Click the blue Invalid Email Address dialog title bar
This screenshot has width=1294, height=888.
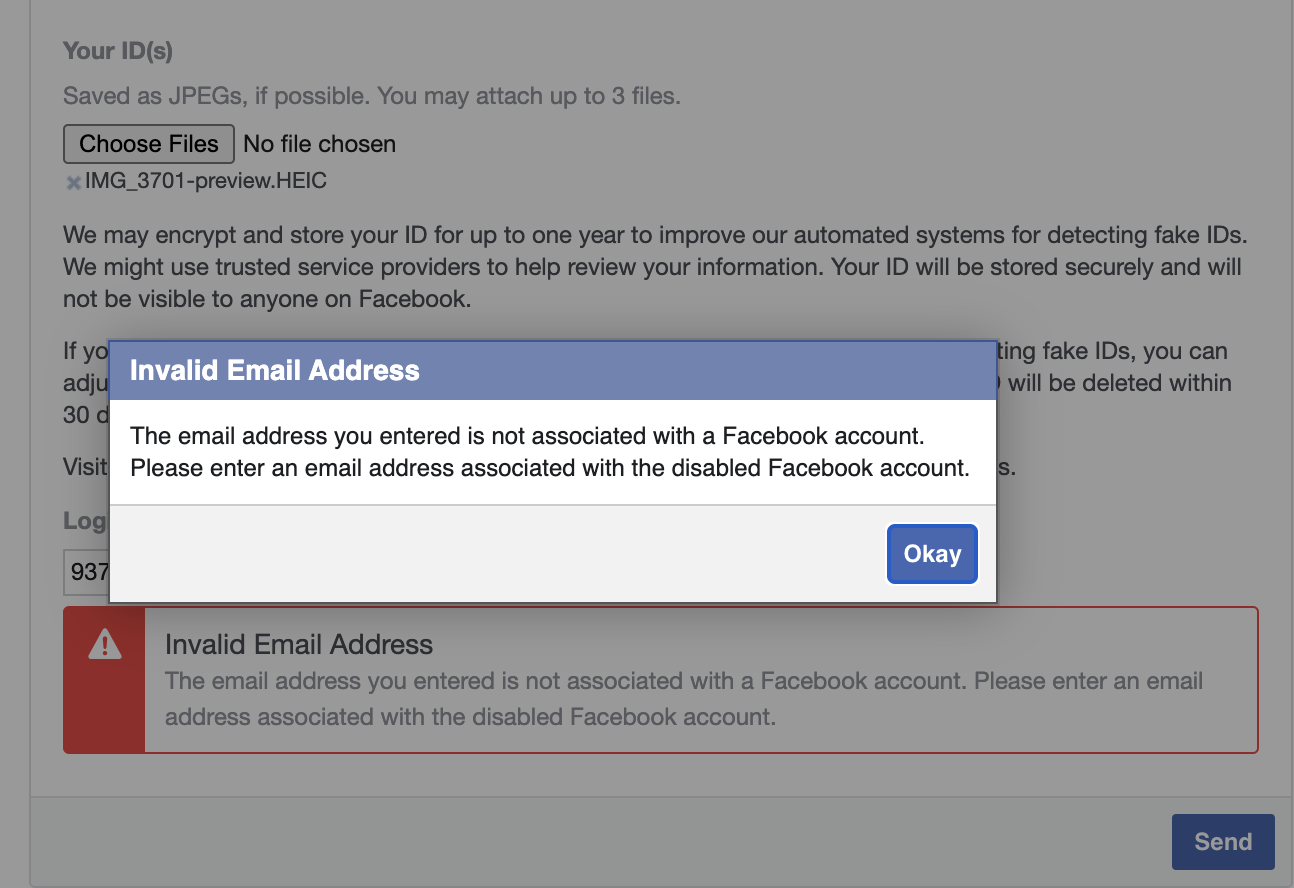click(x=553, y=370)
